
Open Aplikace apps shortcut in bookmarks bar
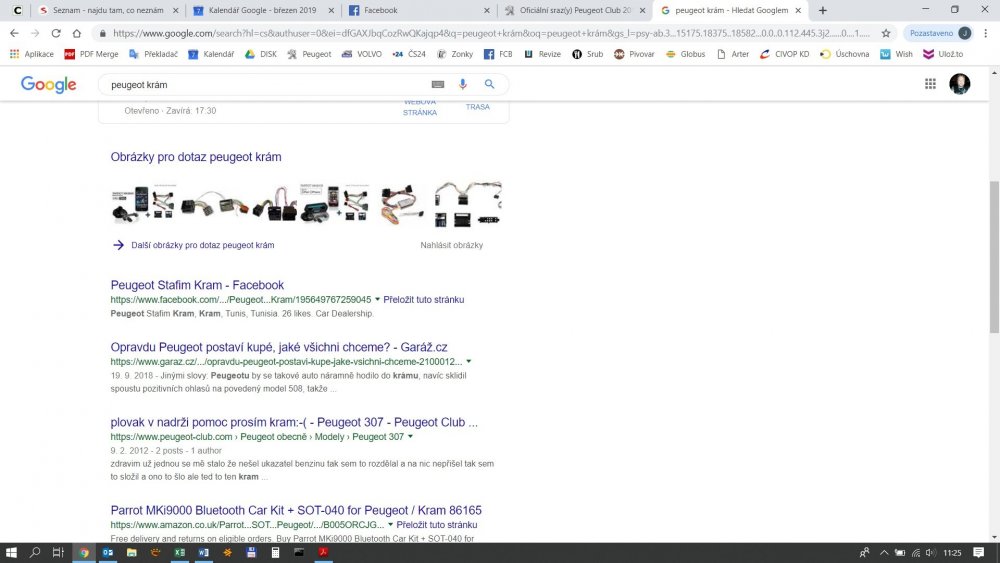pos(32,54)
